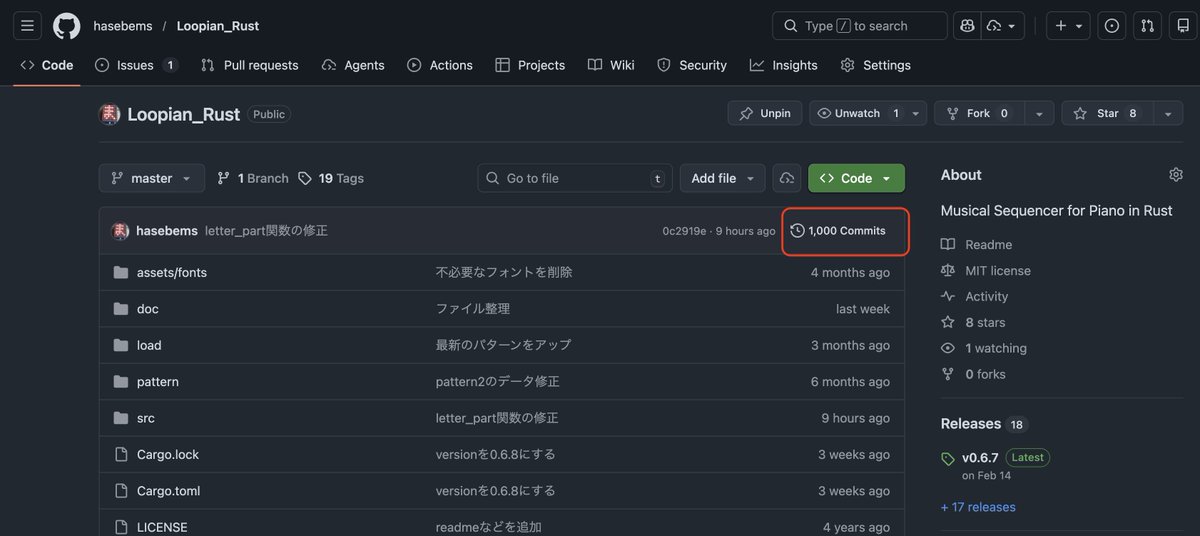Open the assets/fonts folder

(x=172, y=272)
